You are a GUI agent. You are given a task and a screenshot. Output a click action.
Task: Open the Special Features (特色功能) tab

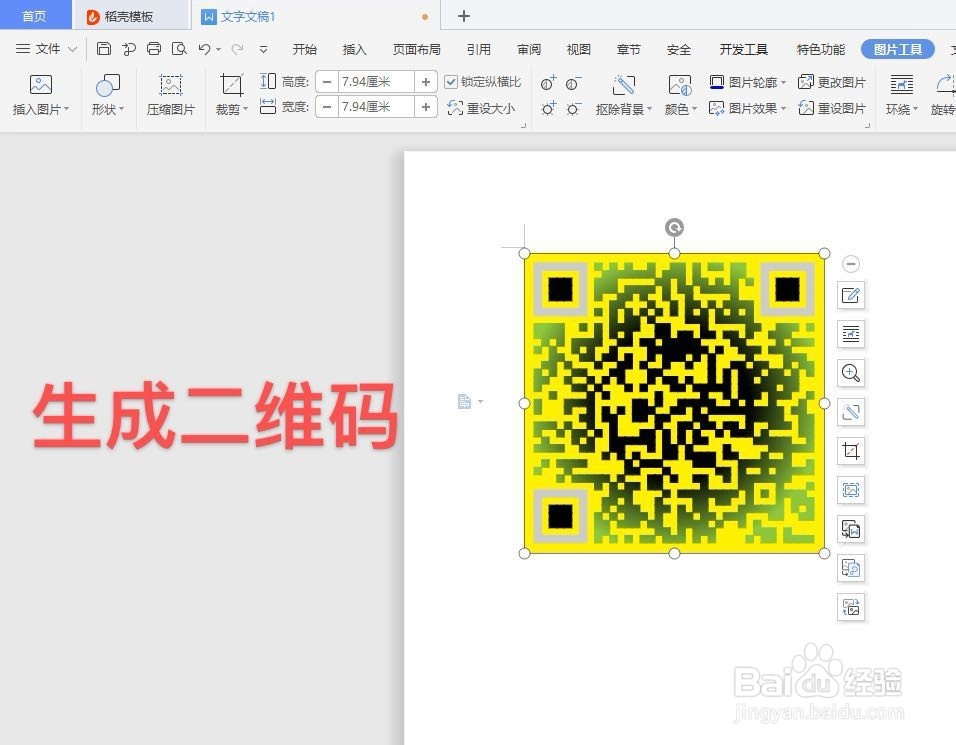tap(821, 49)
